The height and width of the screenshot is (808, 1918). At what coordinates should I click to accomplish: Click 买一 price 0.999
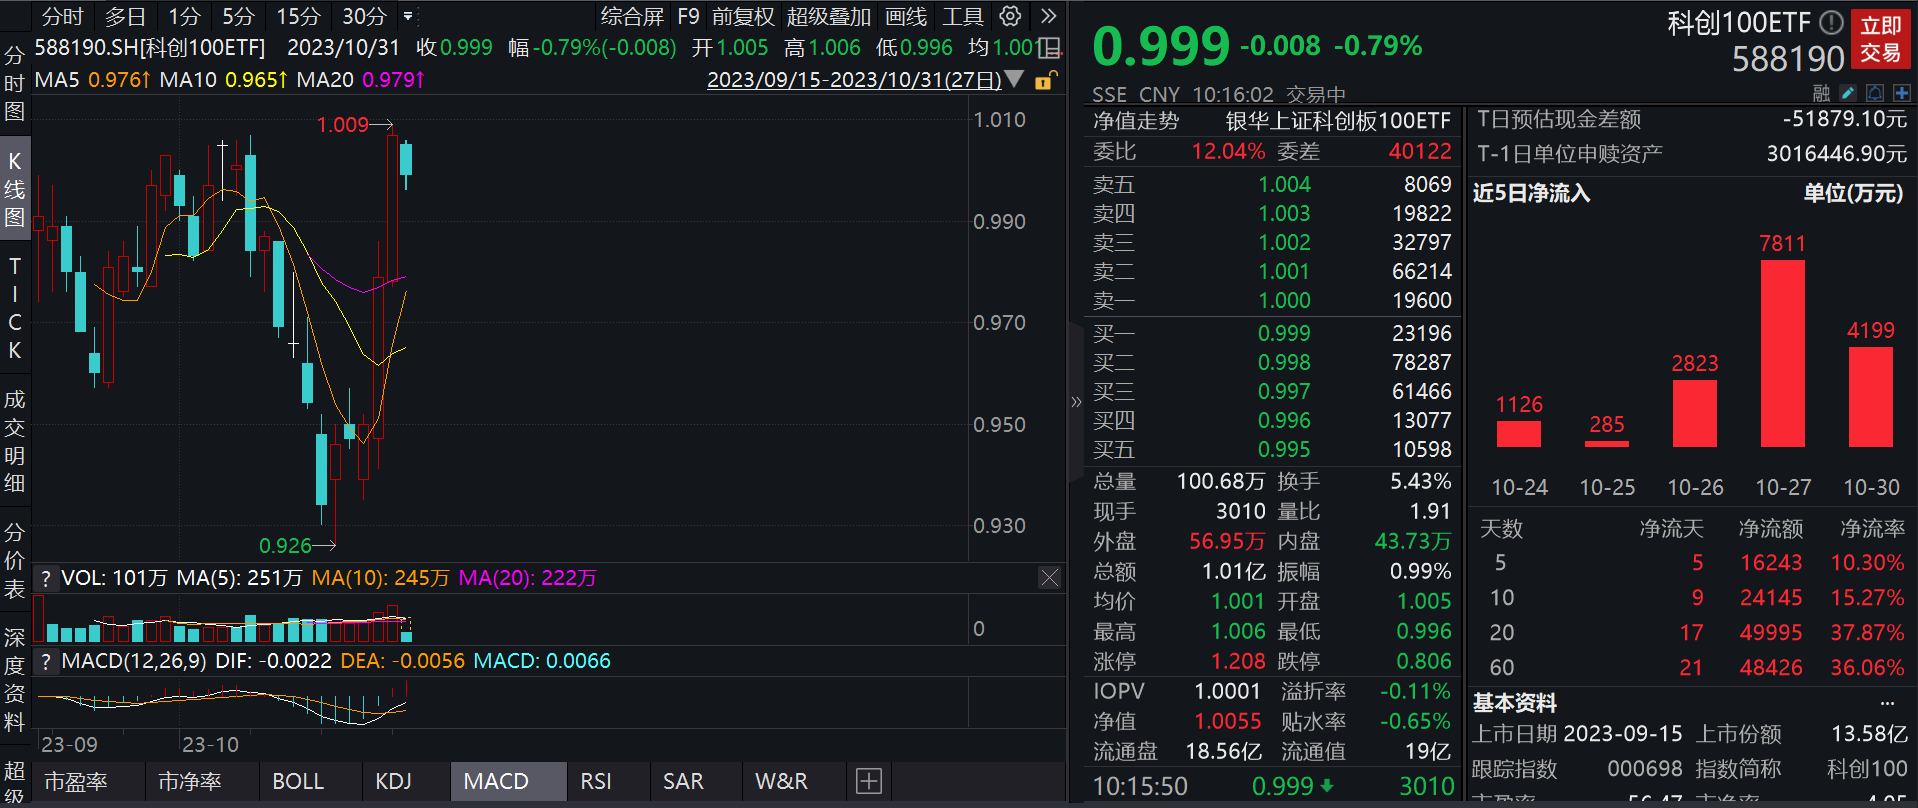[1284, 333]
